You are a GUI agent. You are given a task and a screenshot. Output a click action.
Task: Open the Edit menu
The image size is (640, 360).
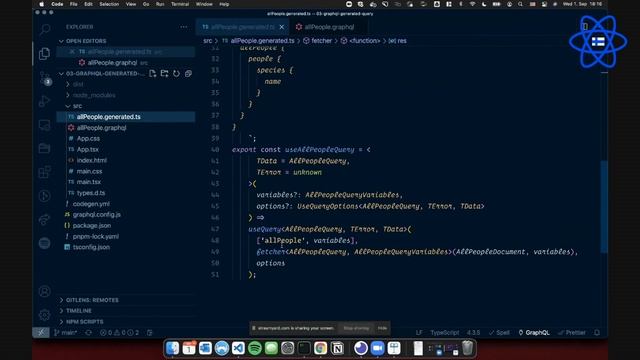coord(88,4)
